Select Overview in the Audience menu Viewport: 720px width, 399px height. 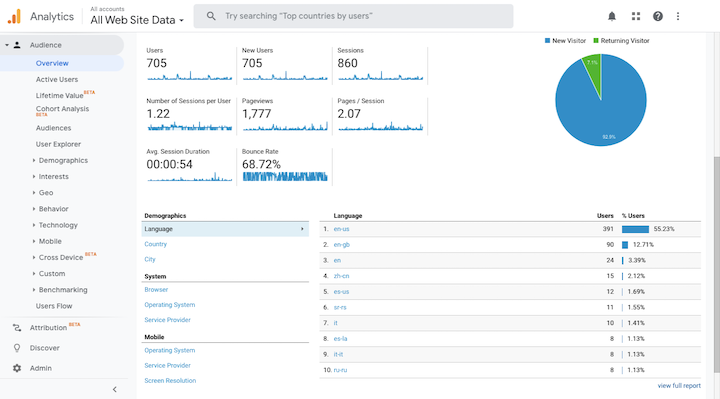tap(52, 63)
